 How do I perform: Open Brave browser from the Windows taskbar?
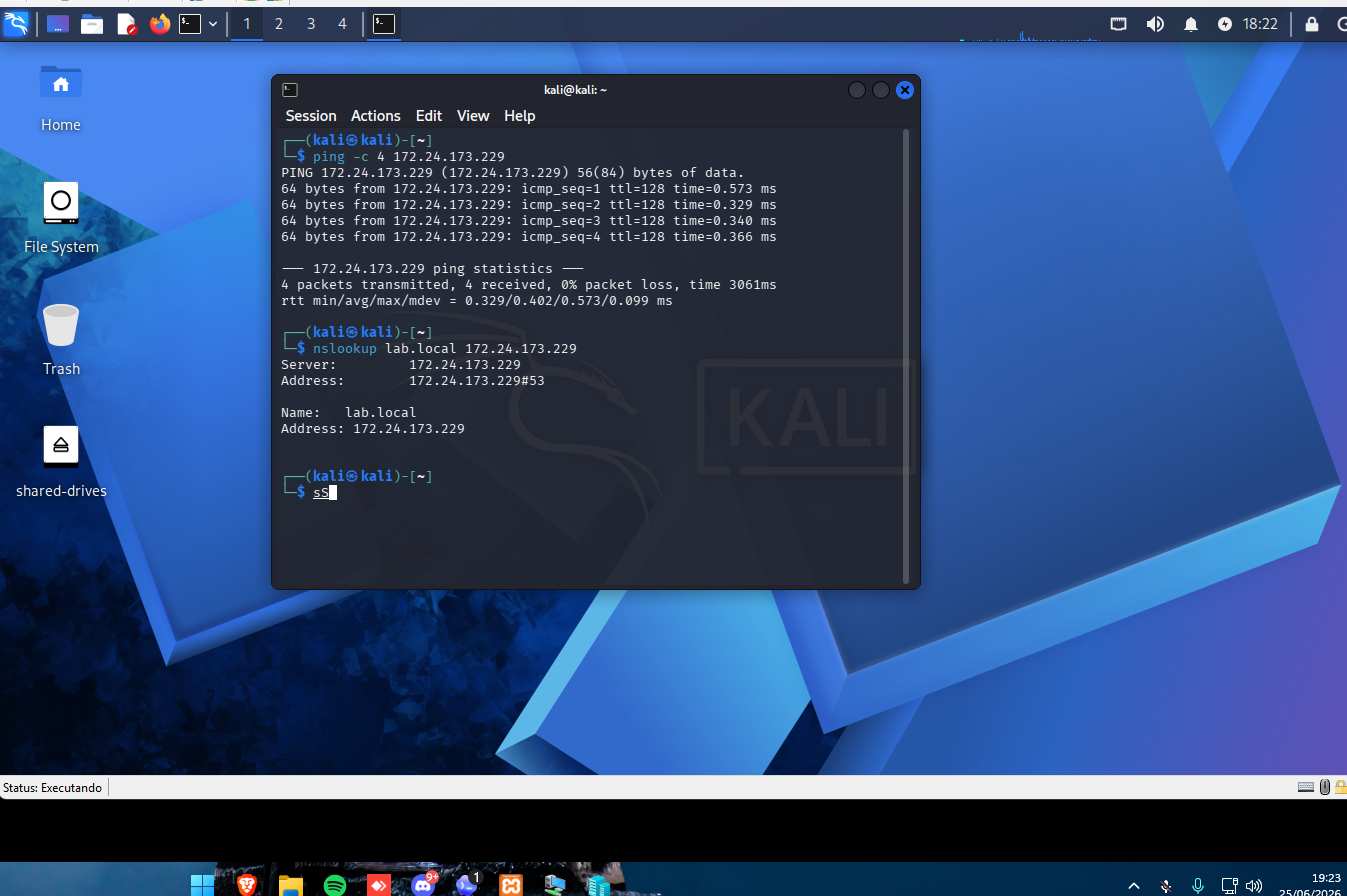(x=246, y=884)
